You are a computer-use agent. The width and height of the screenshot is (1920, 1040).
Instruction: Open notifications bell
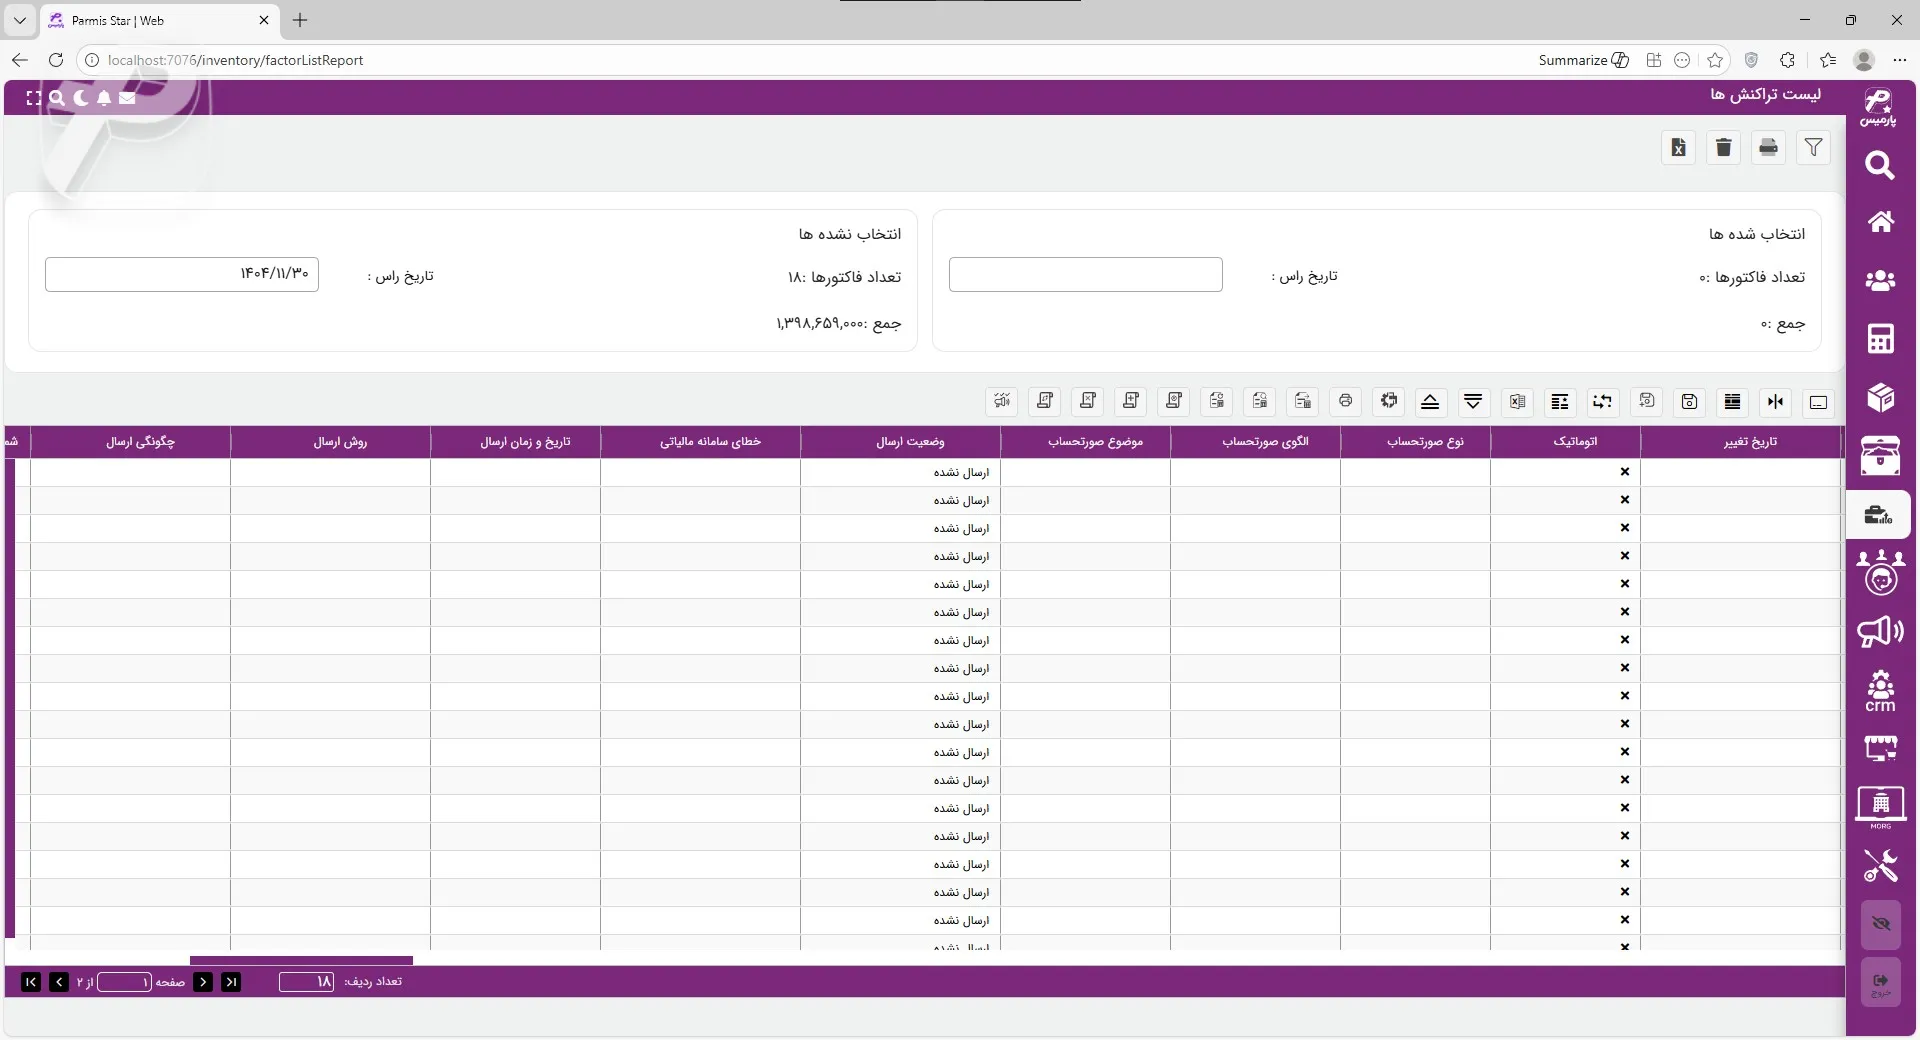click(x=104, y=98)
